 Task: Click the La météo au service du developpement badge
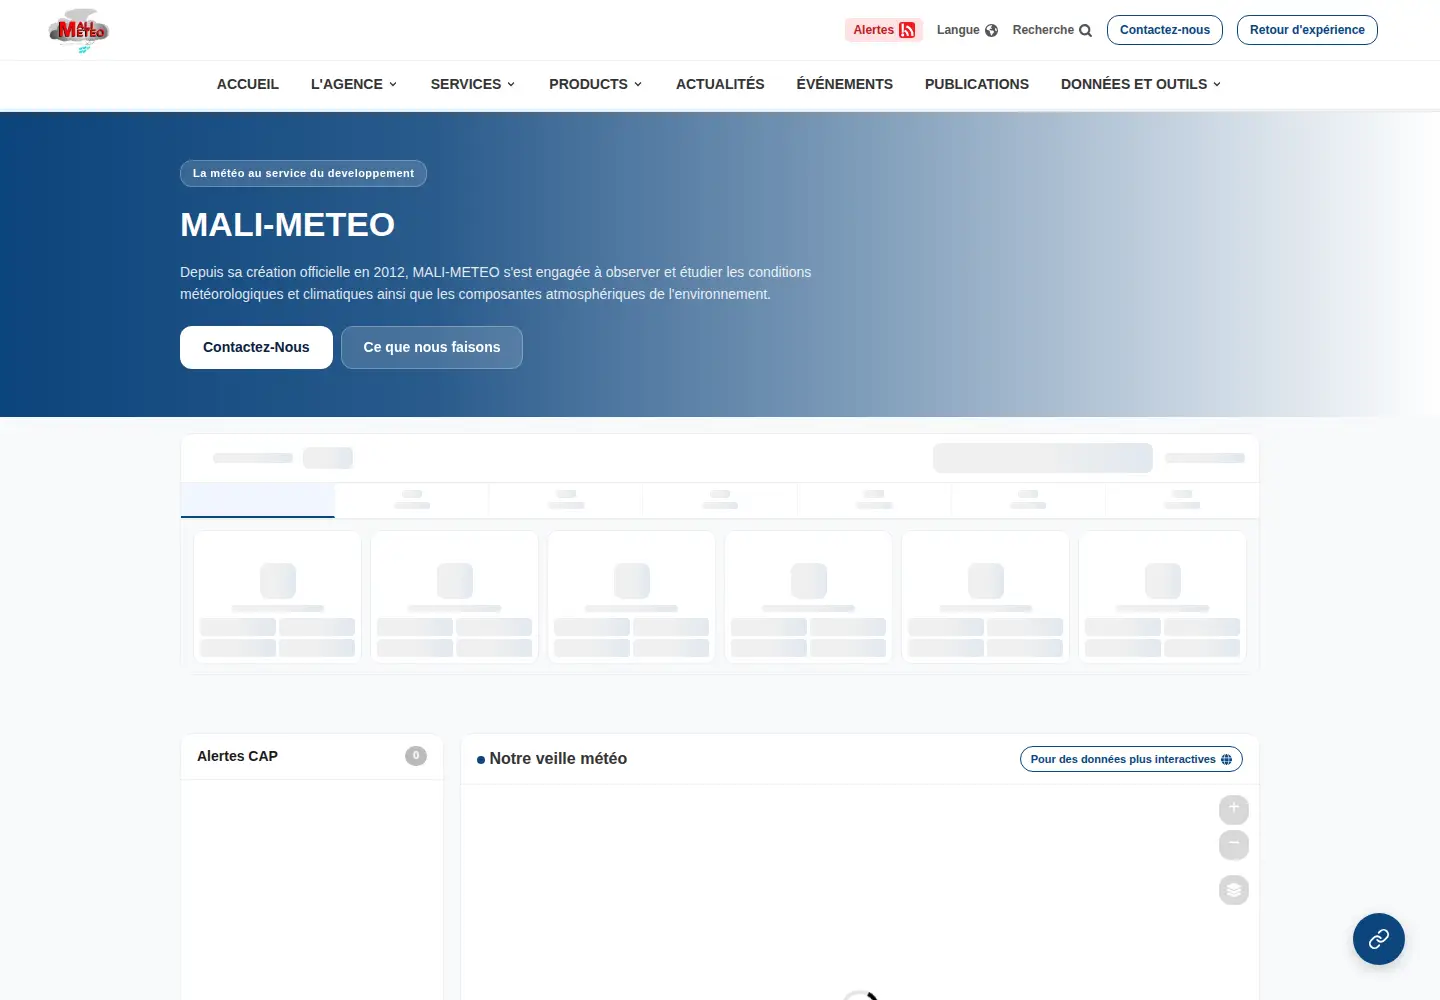pos(303,173)
